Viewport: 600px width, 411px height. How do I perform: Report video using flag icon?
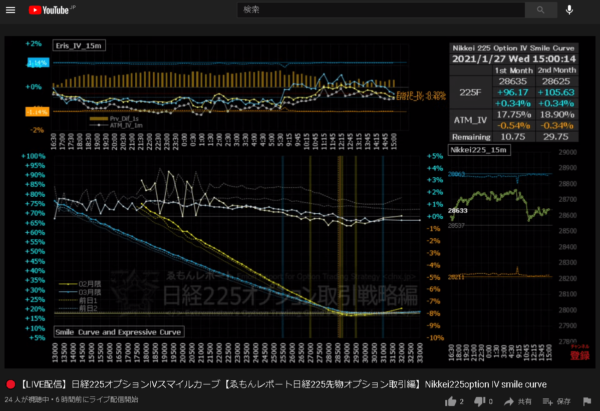coord(592,400)
